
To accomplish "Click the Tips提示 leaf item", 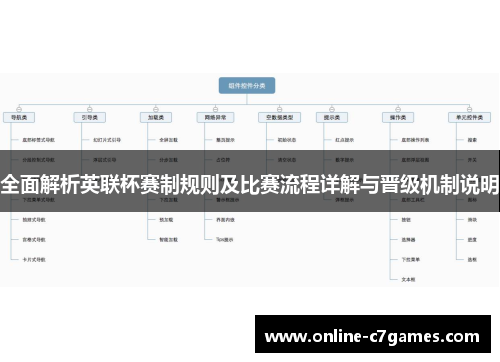I will tap(225, 240).
